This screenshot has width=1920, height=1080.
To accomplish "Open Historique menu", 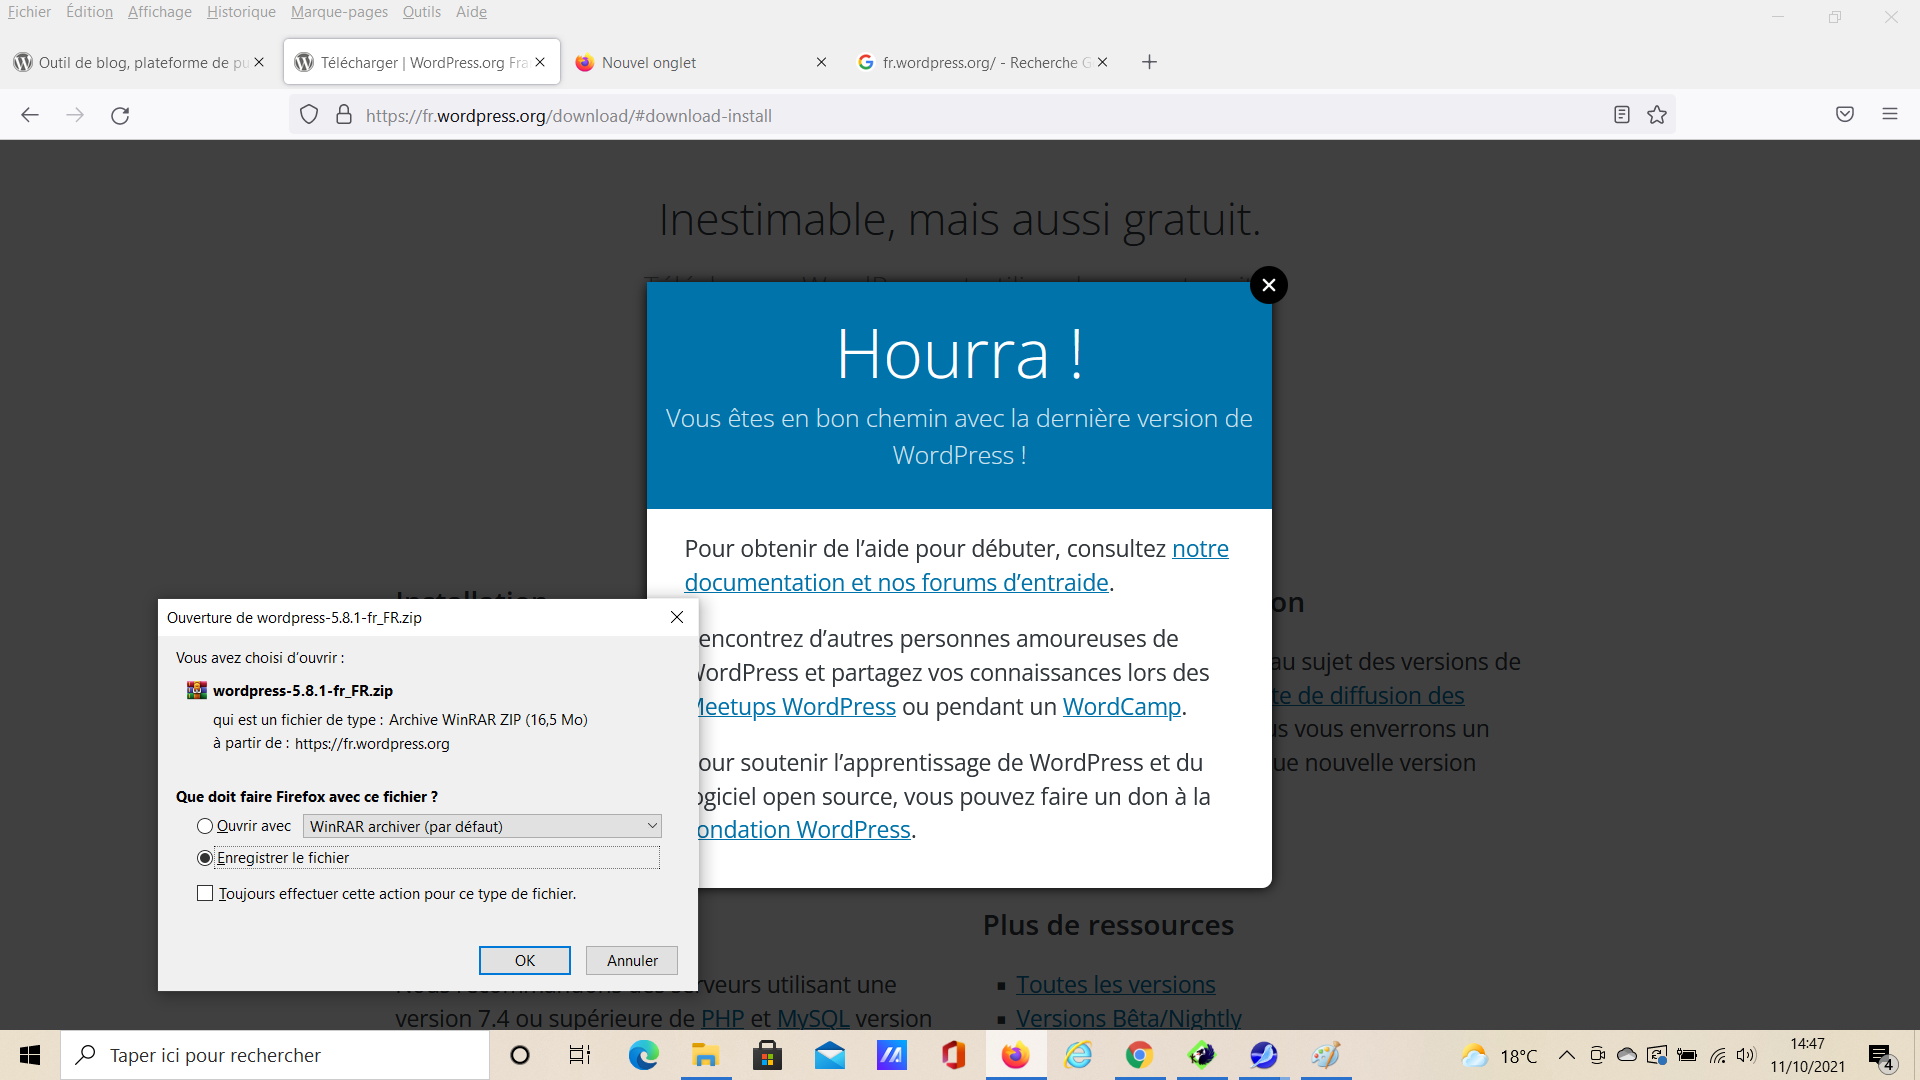I will tap(241, 12).
